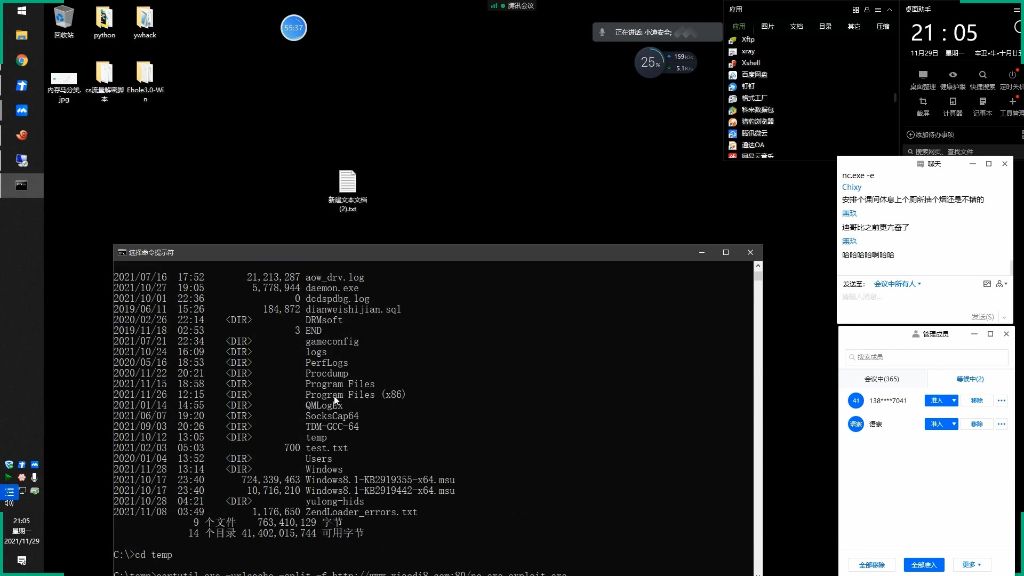Open more options for the second waiting member

[1001, 424]
